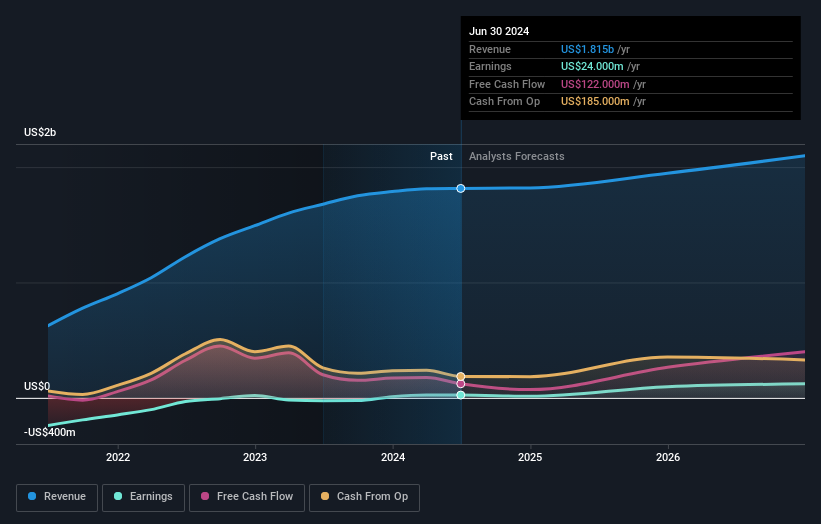Click the -US$400m y-axis label
Screen dimensions: 821x524
[49, 432]
